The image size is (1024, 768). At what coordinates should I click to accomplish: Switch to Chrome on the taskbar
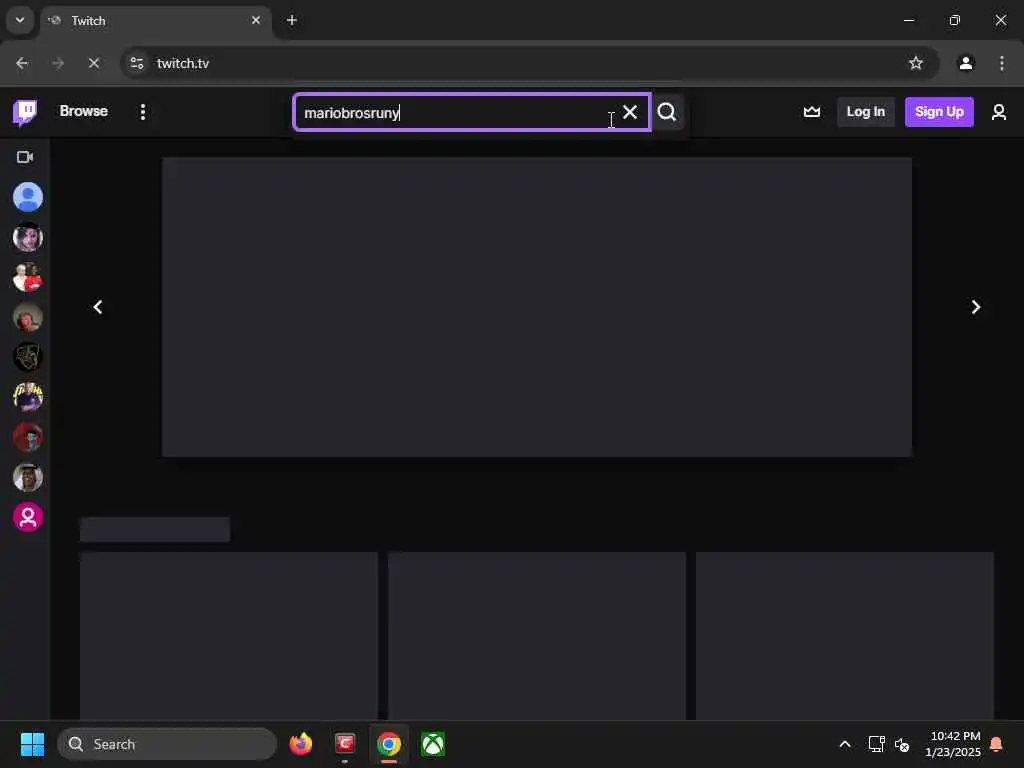pyautogui.click(x=389, y=744)
